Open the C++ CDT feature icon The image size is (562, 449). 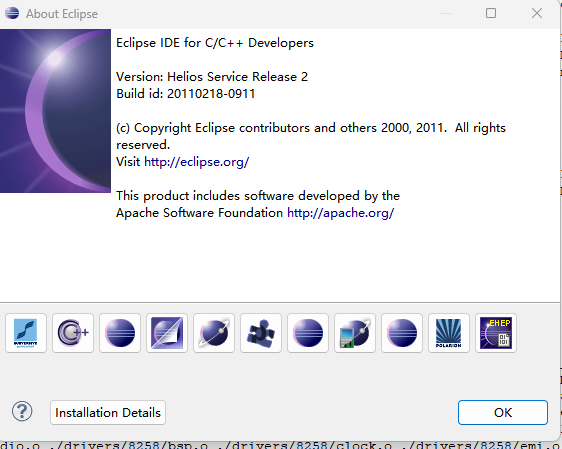click(x=73, y=333)
